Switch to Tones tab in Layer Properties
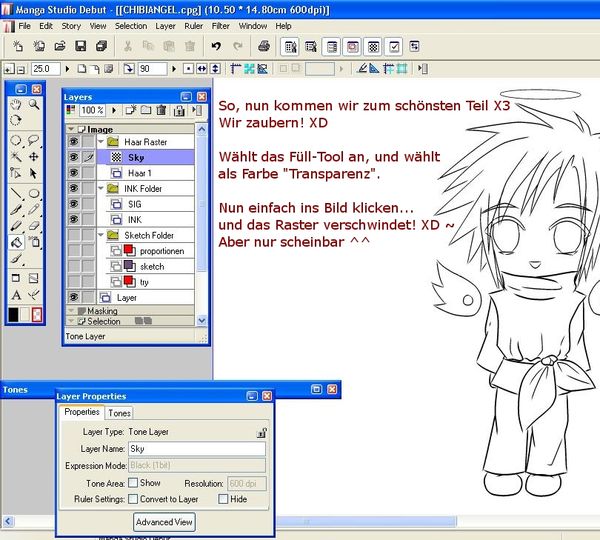This screenshot has height=540, width=600. (119, 413)
